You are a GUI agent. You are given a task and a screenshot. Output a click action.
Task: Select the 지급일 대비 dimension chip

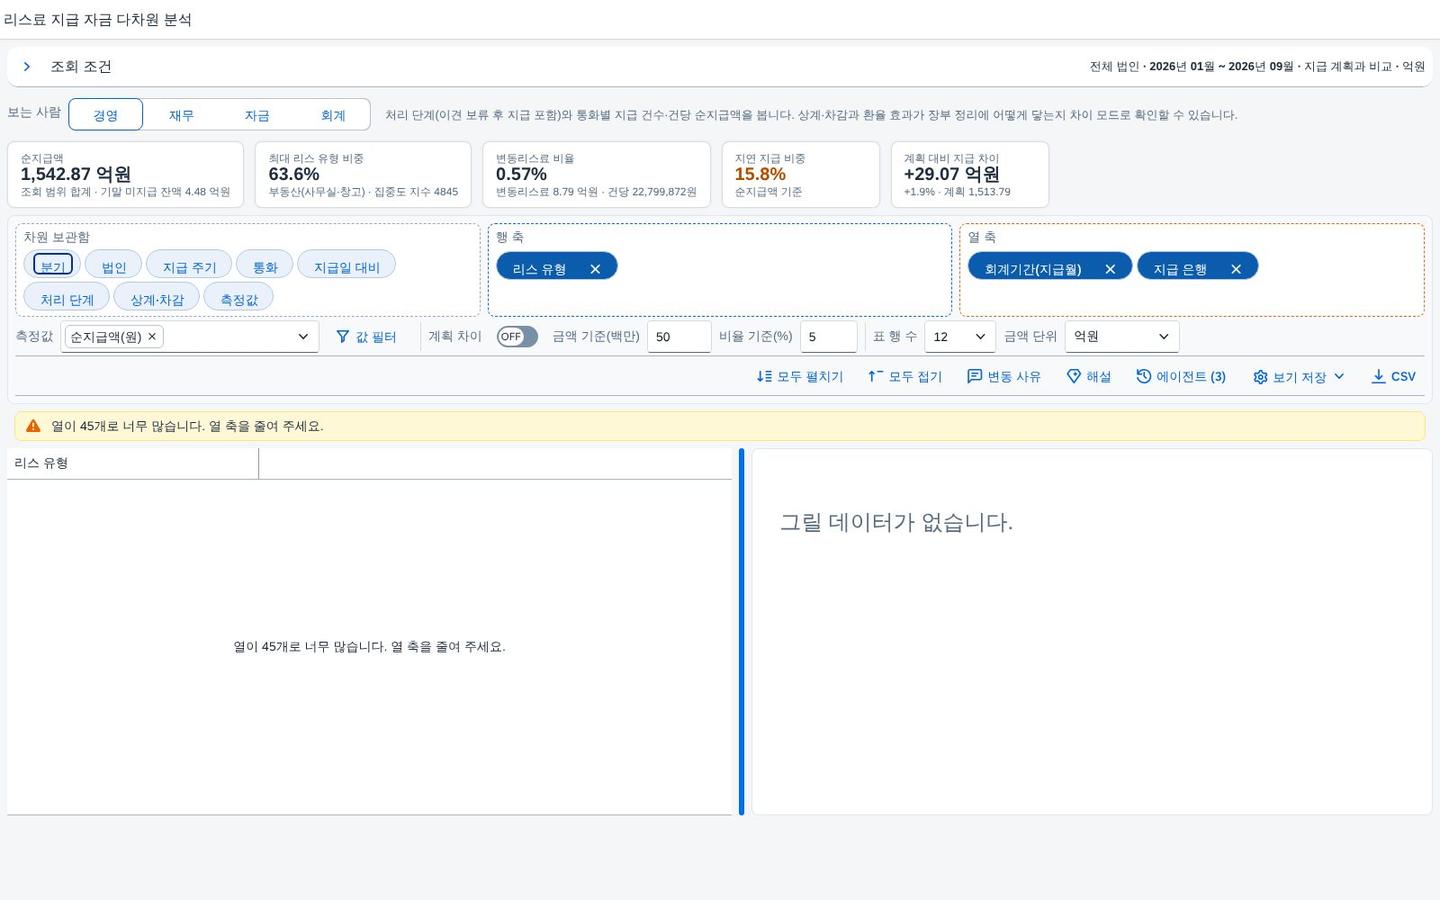coord(346,265)
